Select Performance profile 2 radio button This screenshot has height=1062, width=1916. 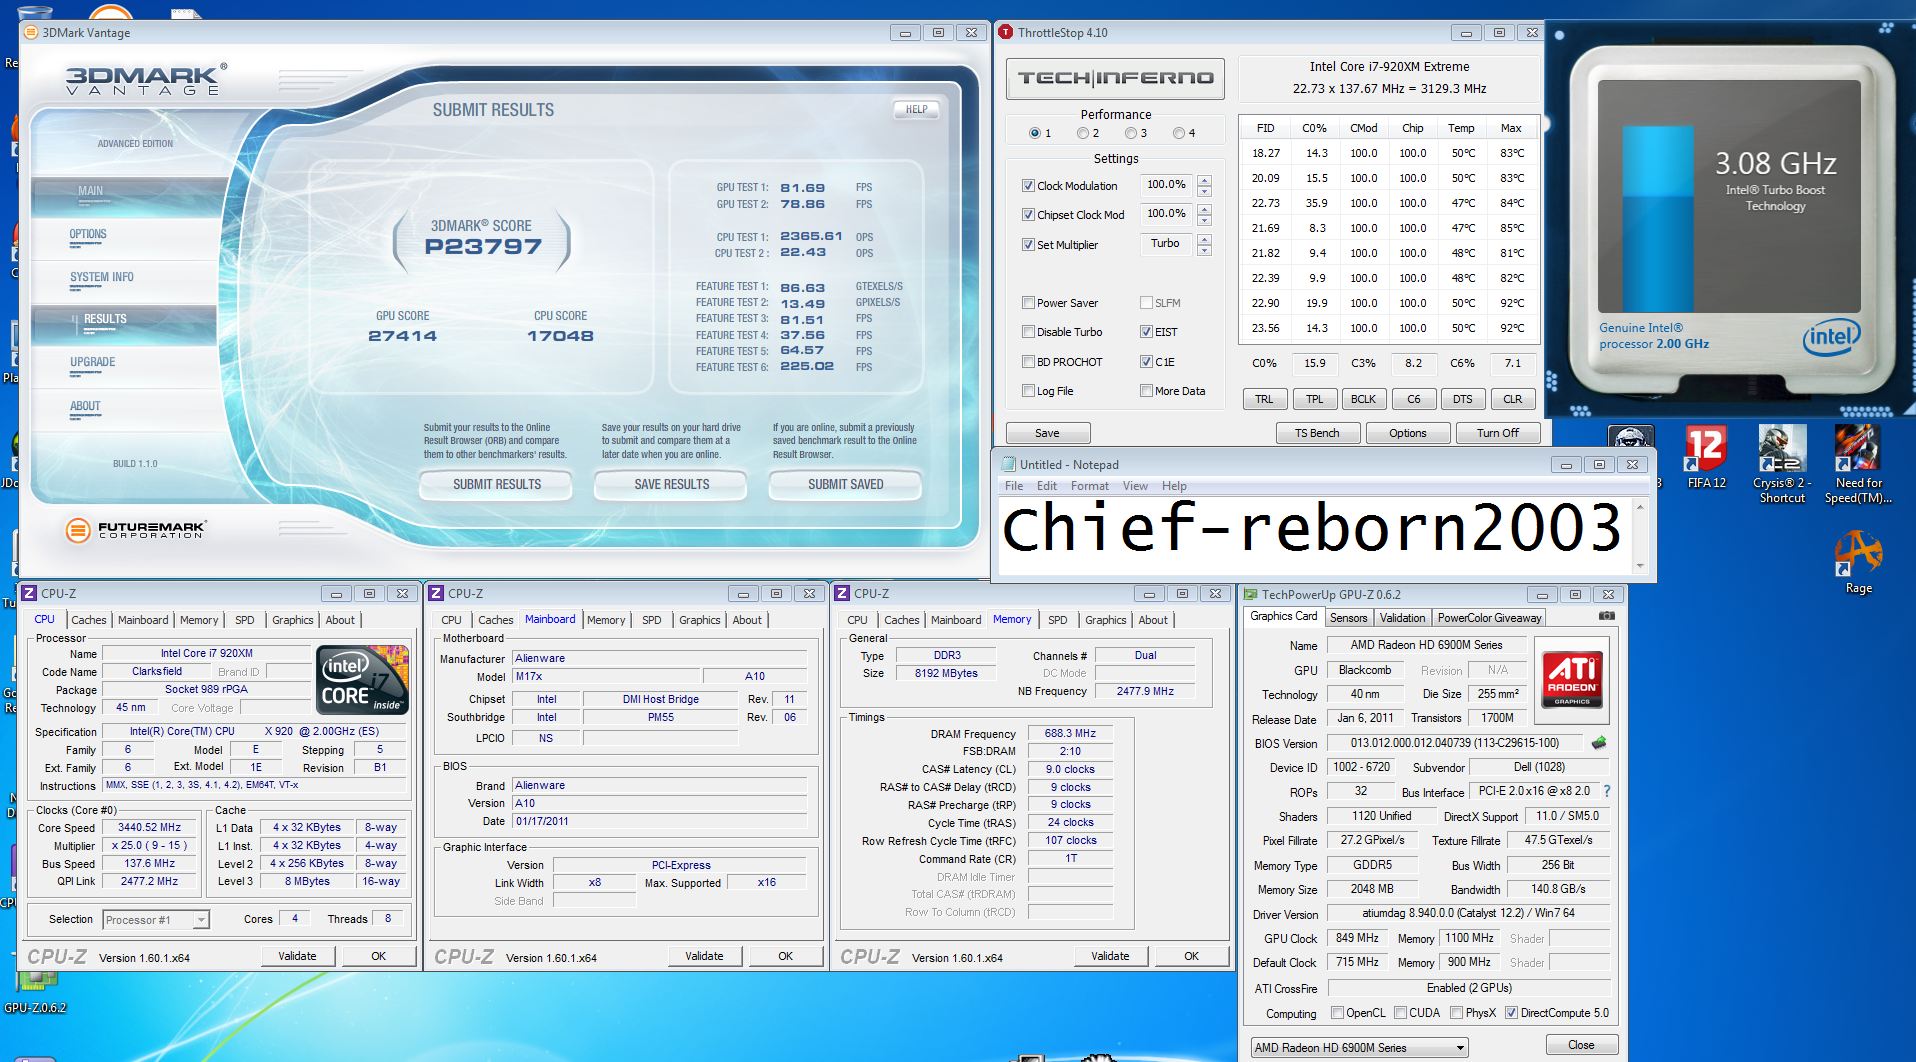coord(1083,133)
